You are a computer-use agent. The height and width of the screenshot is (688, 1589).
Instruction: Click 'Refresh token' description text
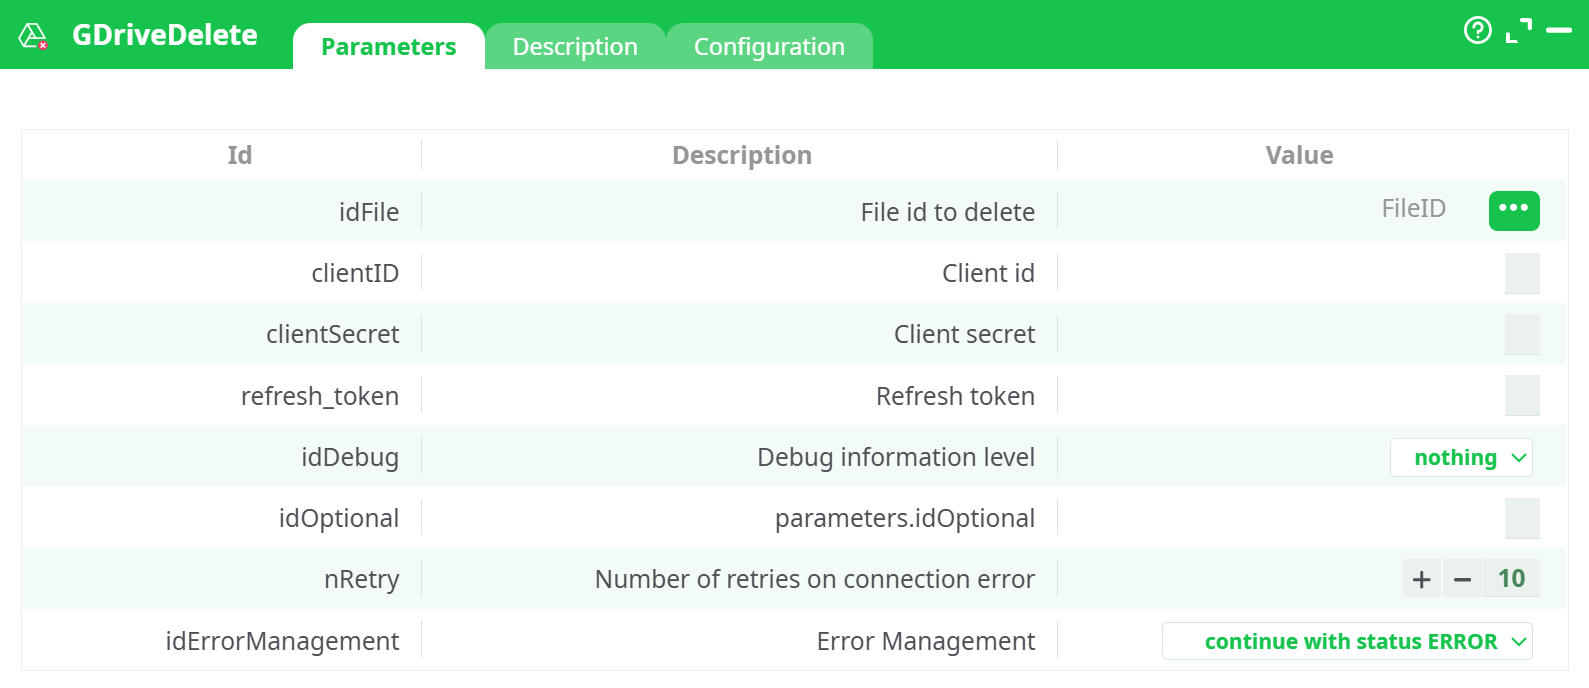click(x=955, y=396)
